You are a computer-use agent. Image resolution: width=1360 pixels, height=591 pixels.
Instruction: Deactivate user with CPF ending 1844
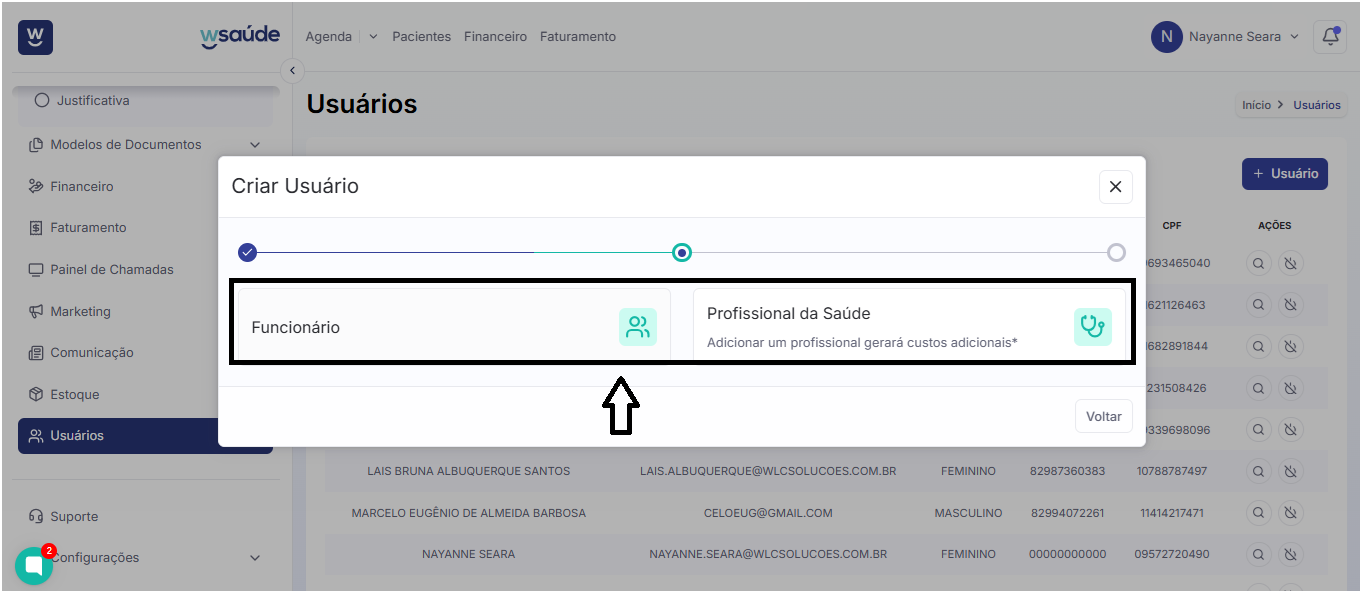coord(1291,346)
